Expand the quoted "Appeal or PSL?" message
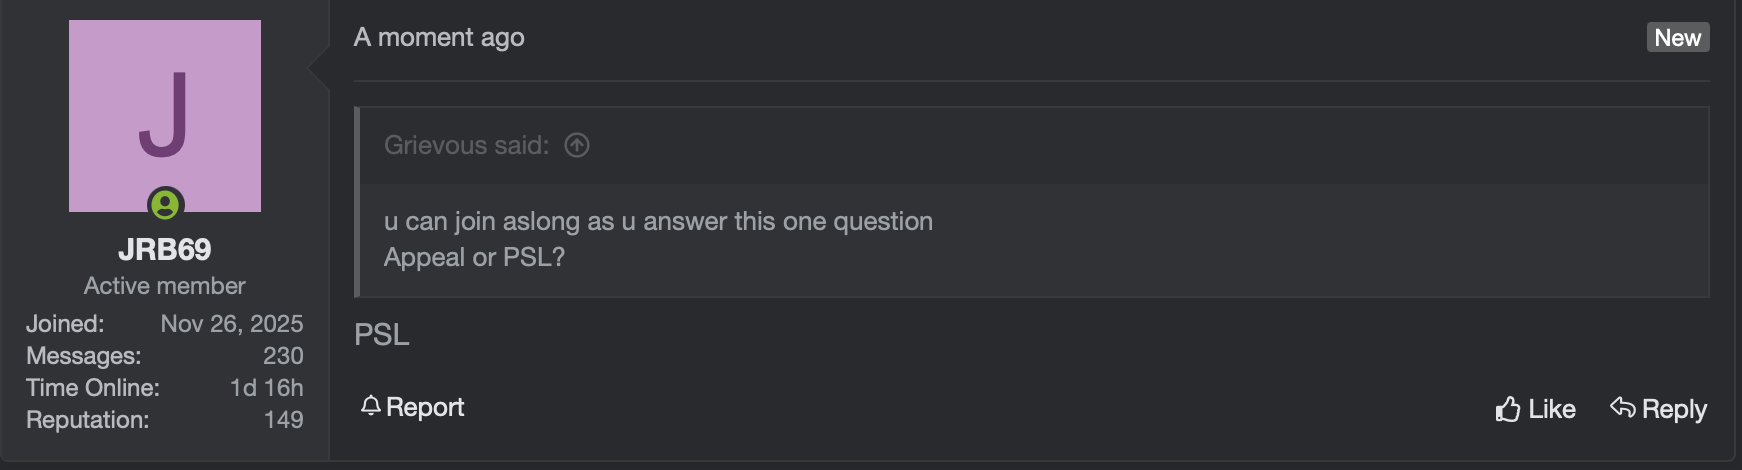 (474, 257)
